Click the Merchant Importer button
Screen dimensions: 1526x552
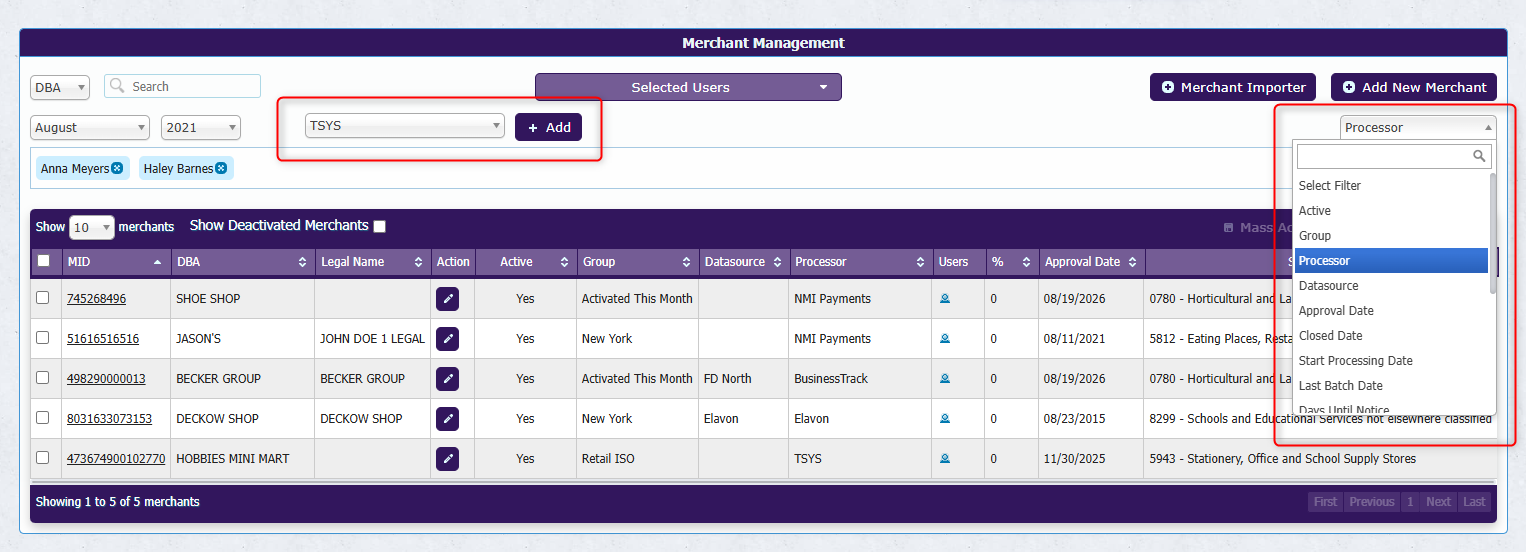(x=1233, y=87)
